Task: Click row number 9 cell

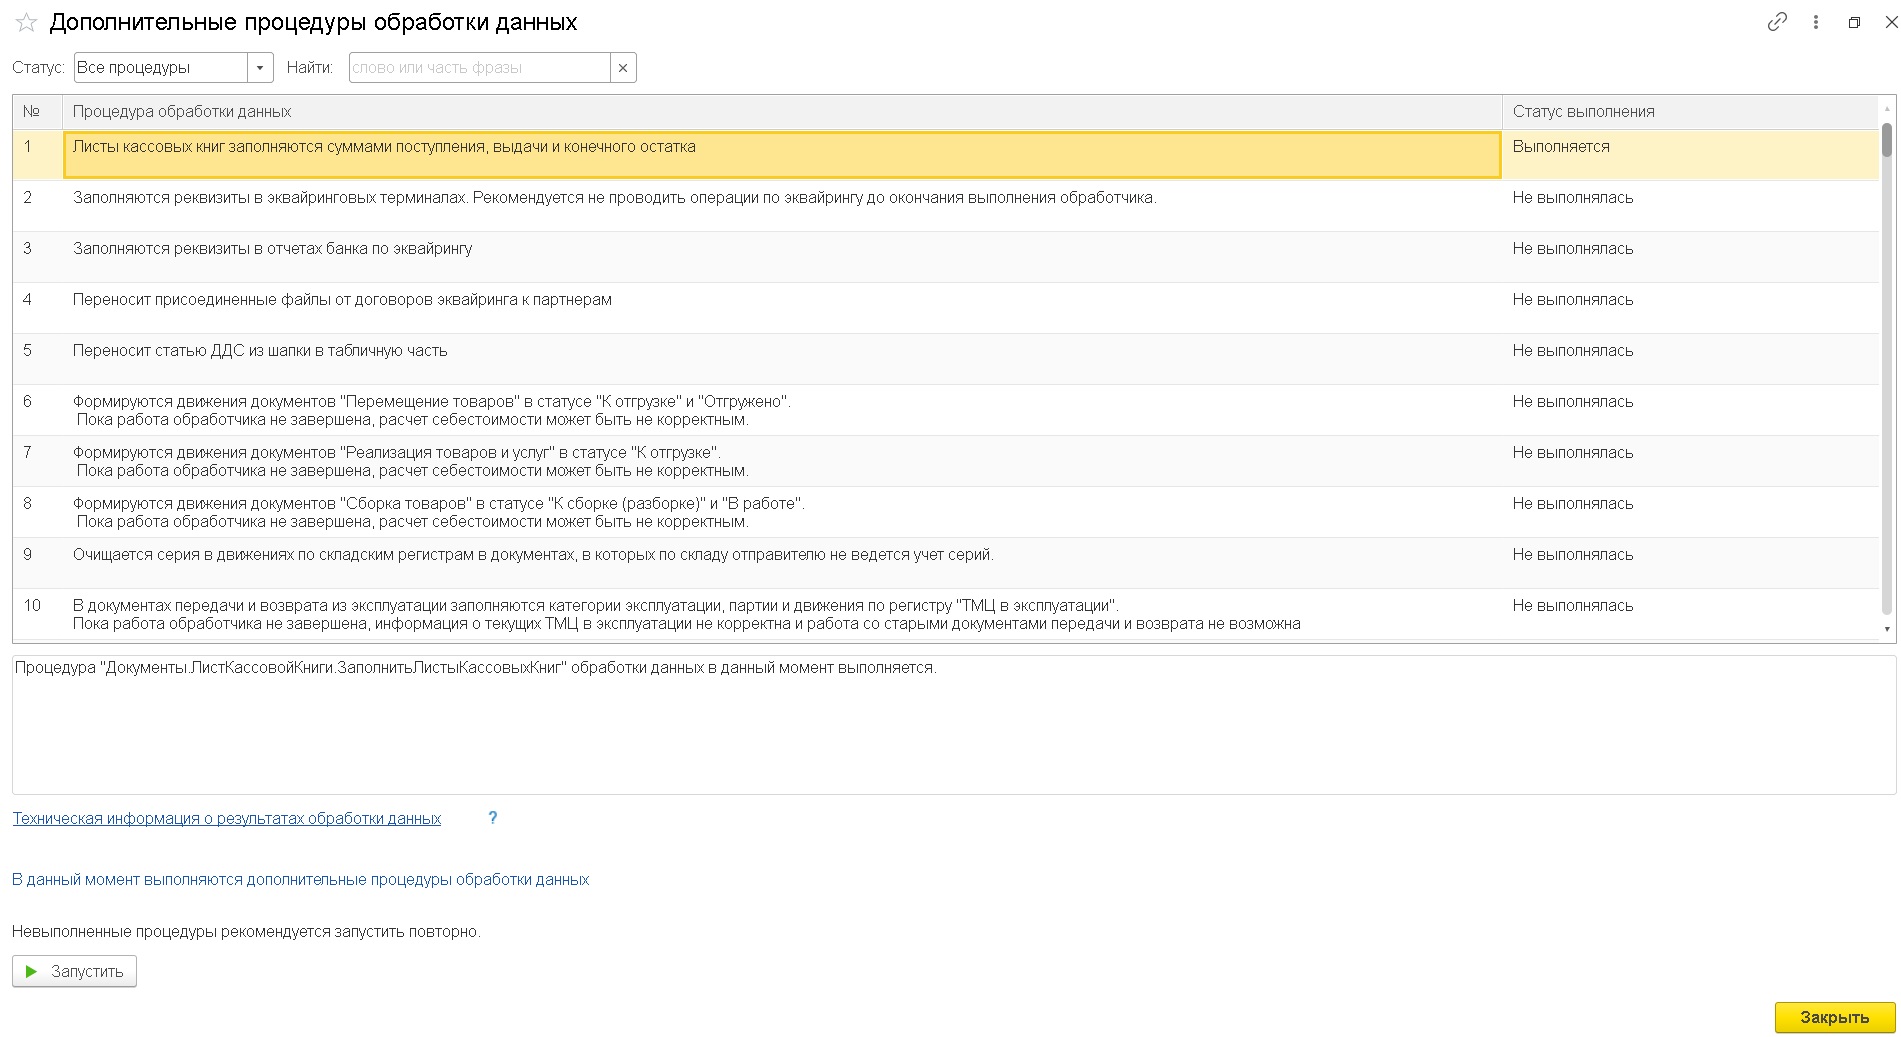Action: coord(37,563)
